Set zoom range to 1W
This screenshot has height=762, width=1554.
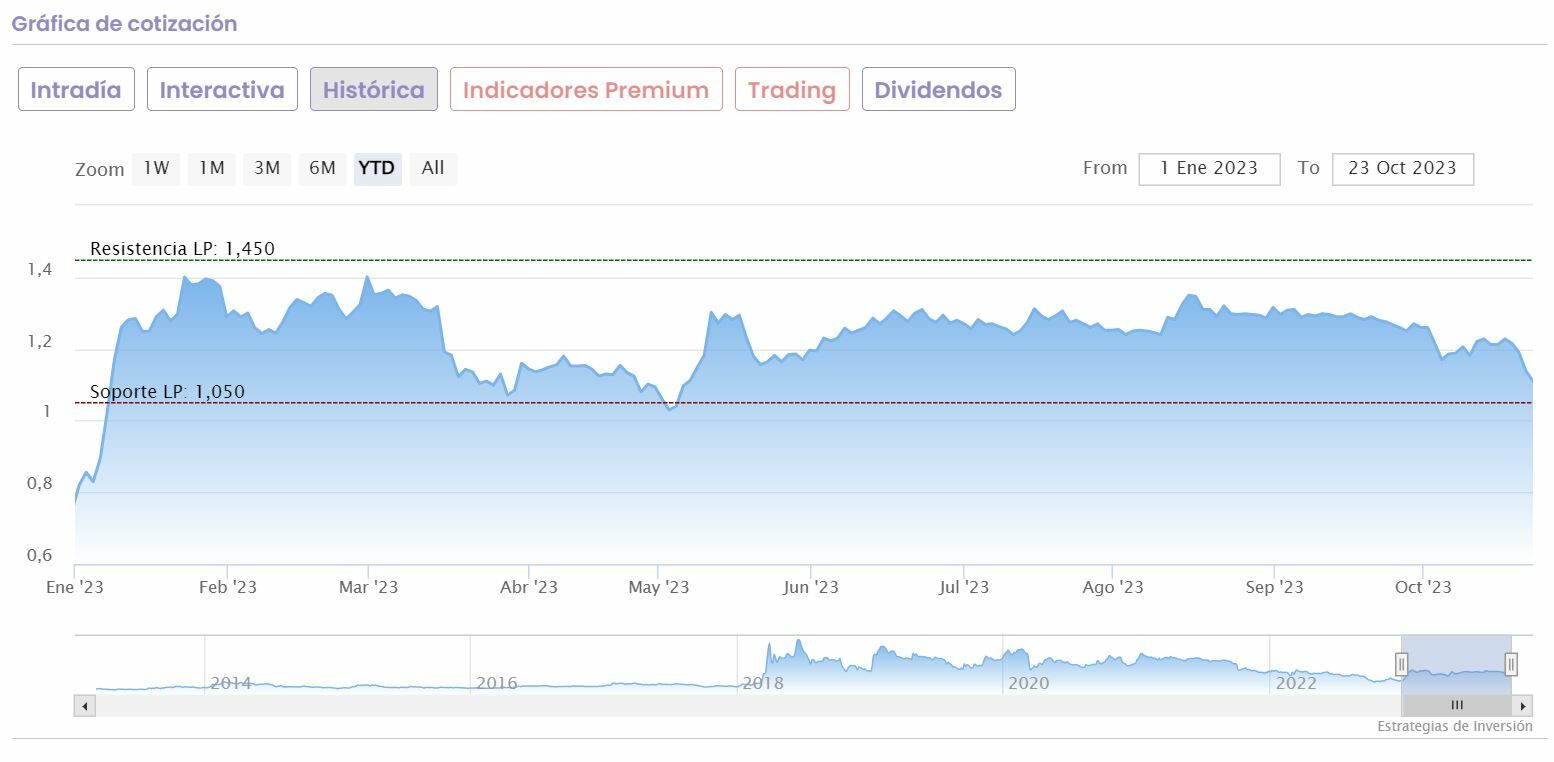(156, 169)
